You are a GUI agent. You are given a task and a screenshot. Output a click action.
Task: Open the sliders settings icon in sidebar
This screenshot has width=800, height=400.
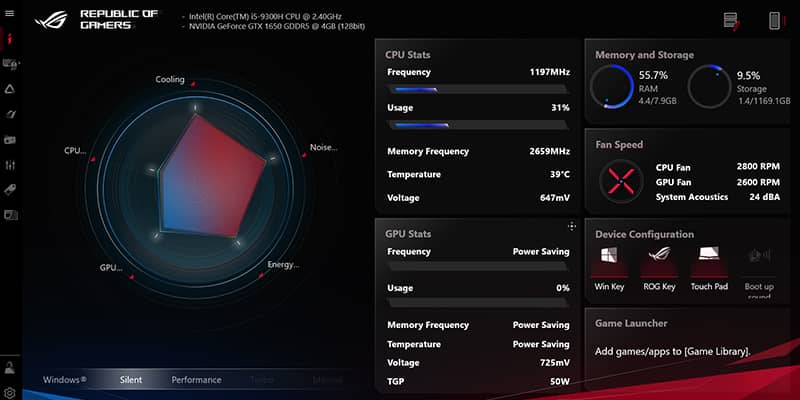(10, 164)
